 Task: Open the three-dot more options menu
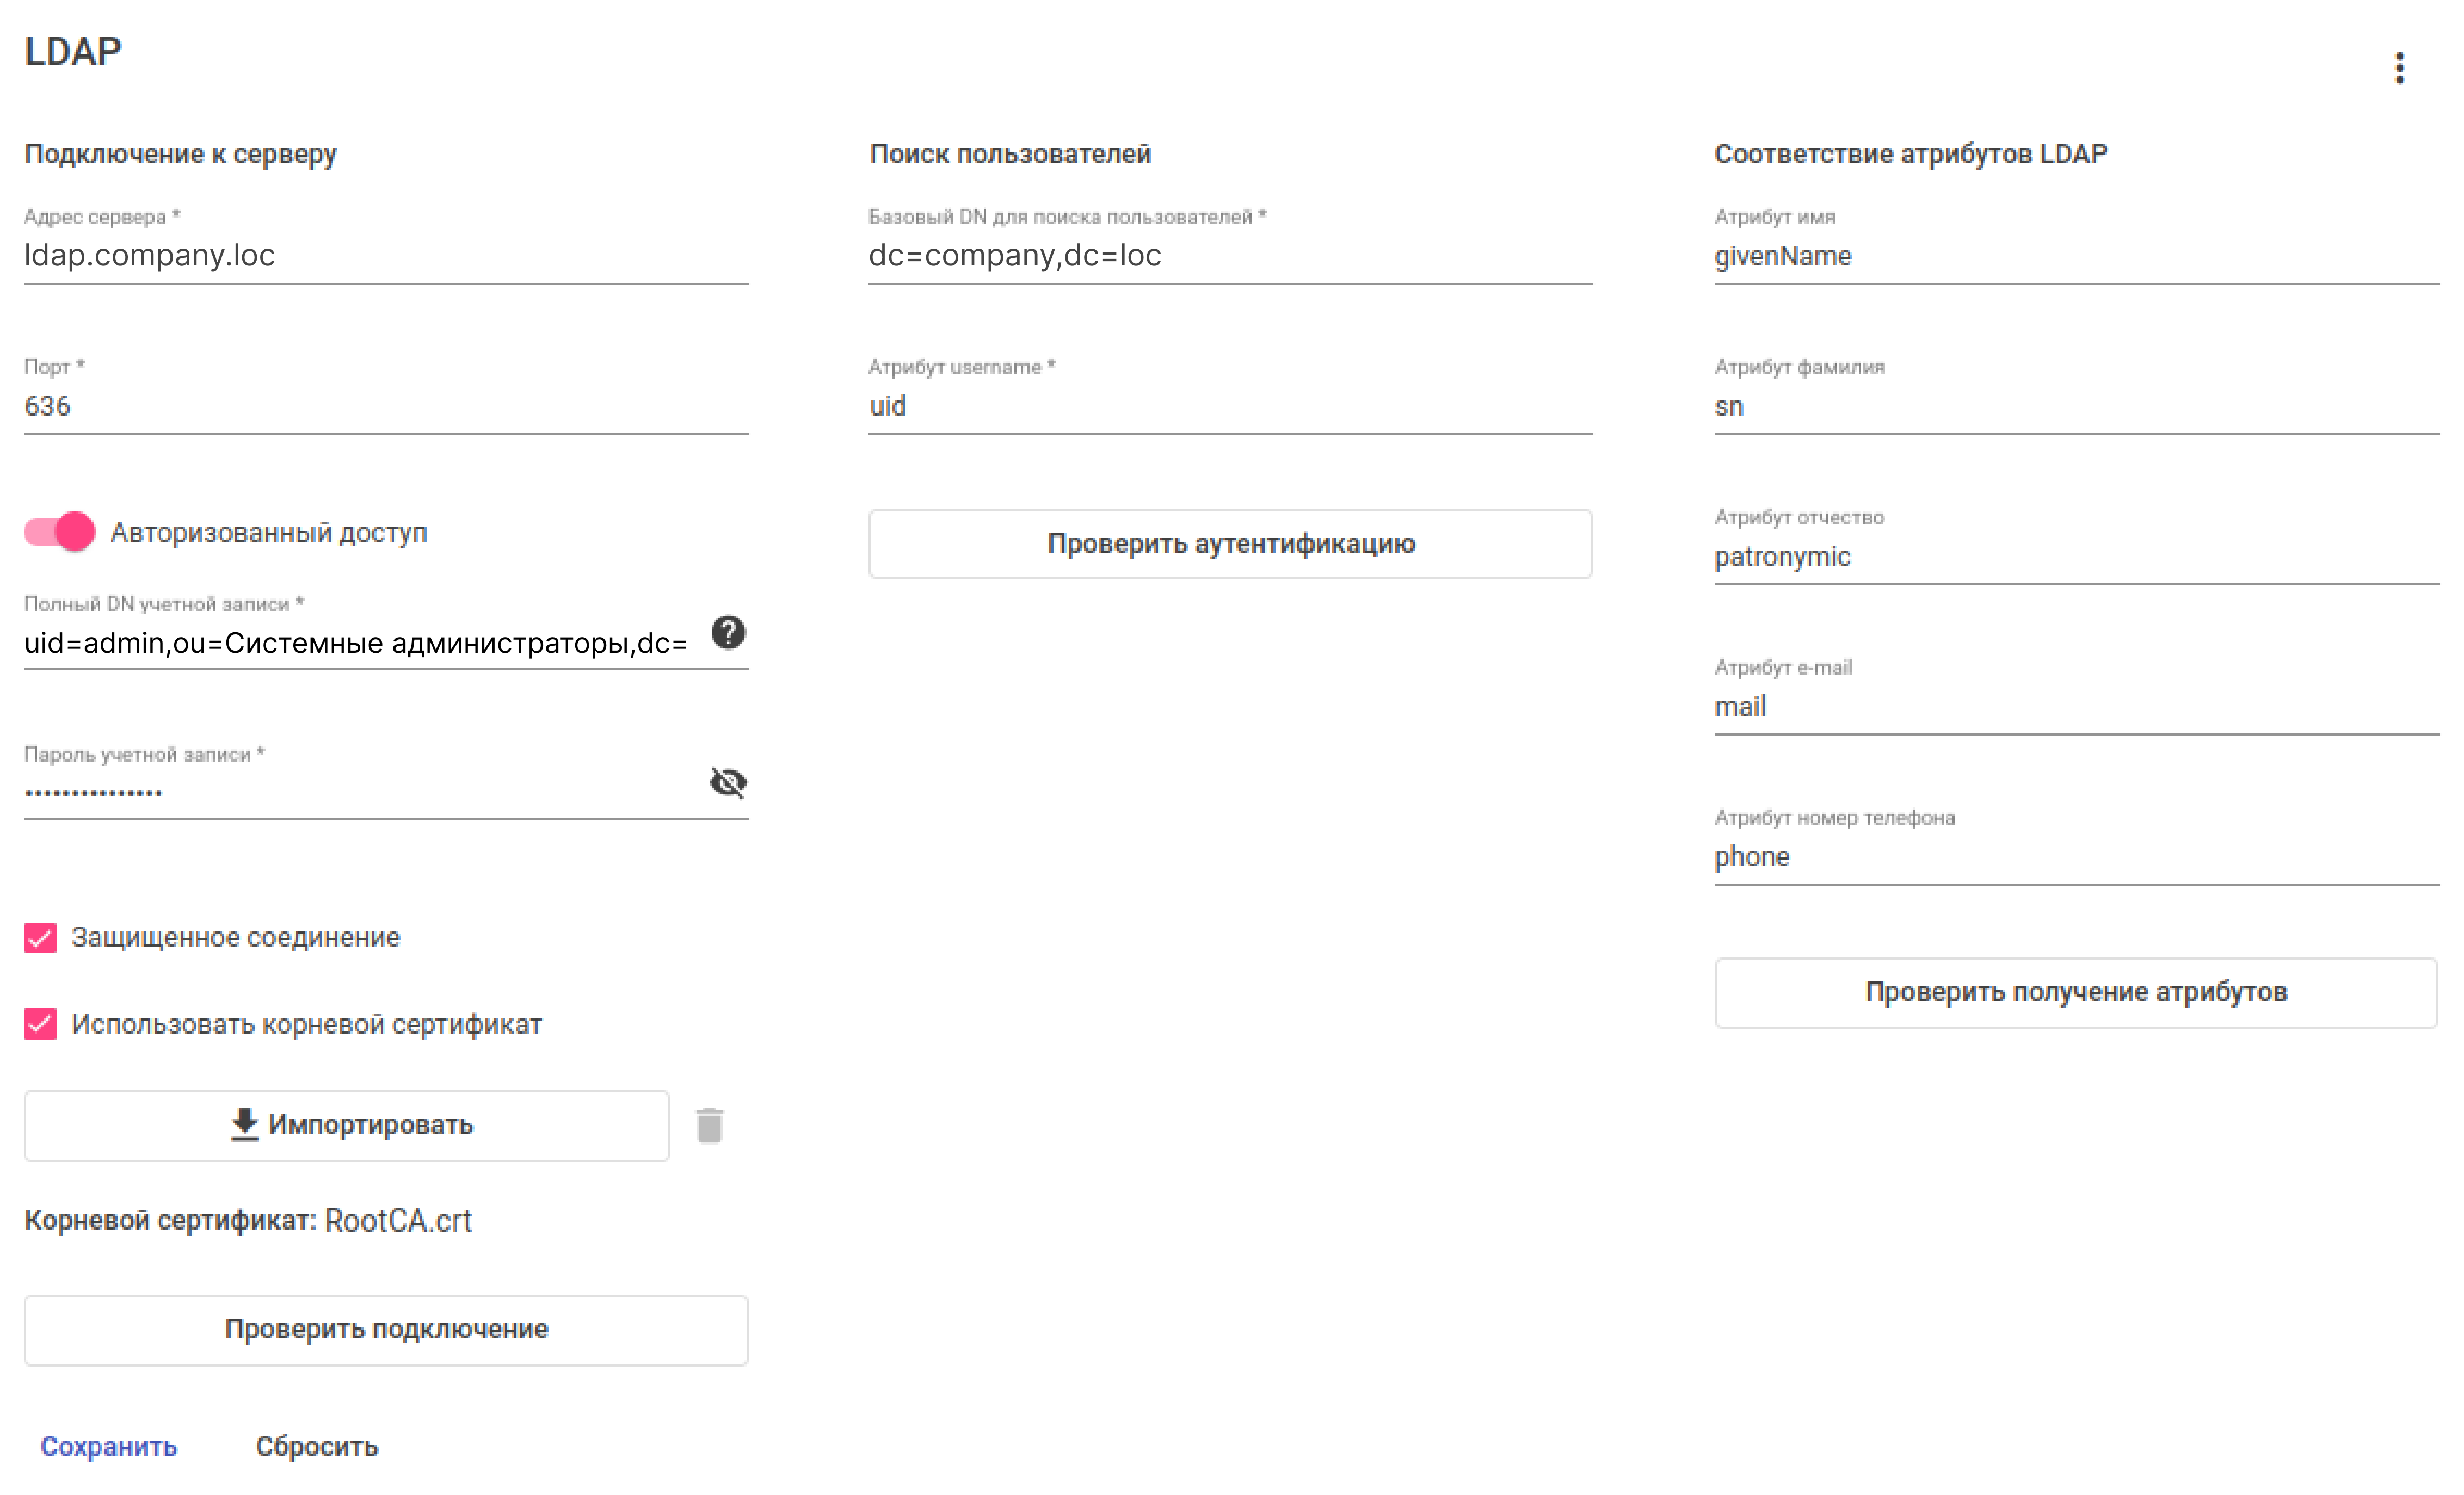click(x=2399, y=68)
